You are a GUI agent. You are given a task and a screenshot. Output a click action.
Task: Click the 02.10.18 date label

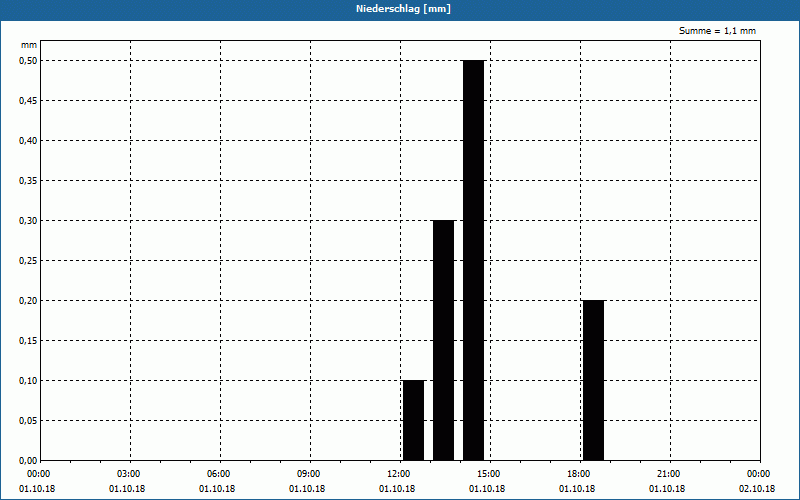[757, 489]
